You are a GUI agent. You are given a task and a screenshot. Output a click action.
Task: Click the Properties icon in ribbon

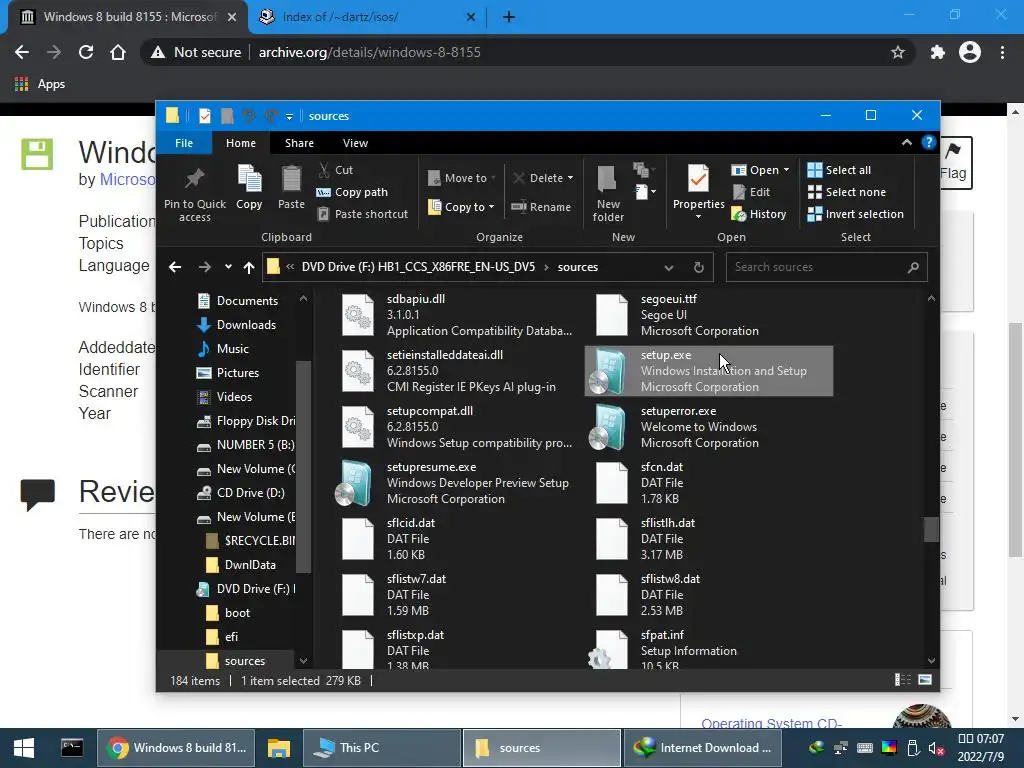(698, 190)
